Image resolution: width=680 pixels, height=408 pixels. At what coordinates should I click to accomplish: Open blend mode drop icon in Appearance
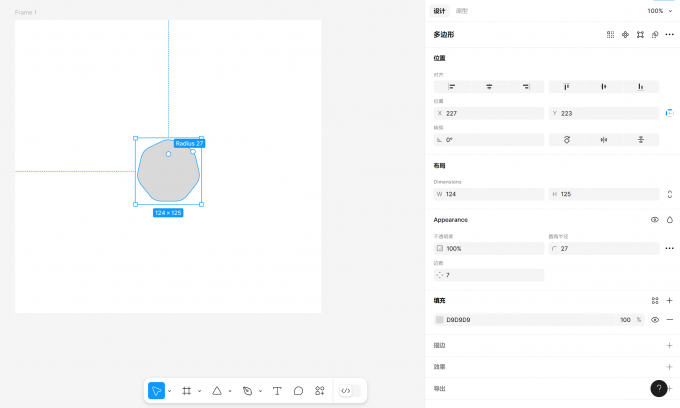click(x=670, y=220)
